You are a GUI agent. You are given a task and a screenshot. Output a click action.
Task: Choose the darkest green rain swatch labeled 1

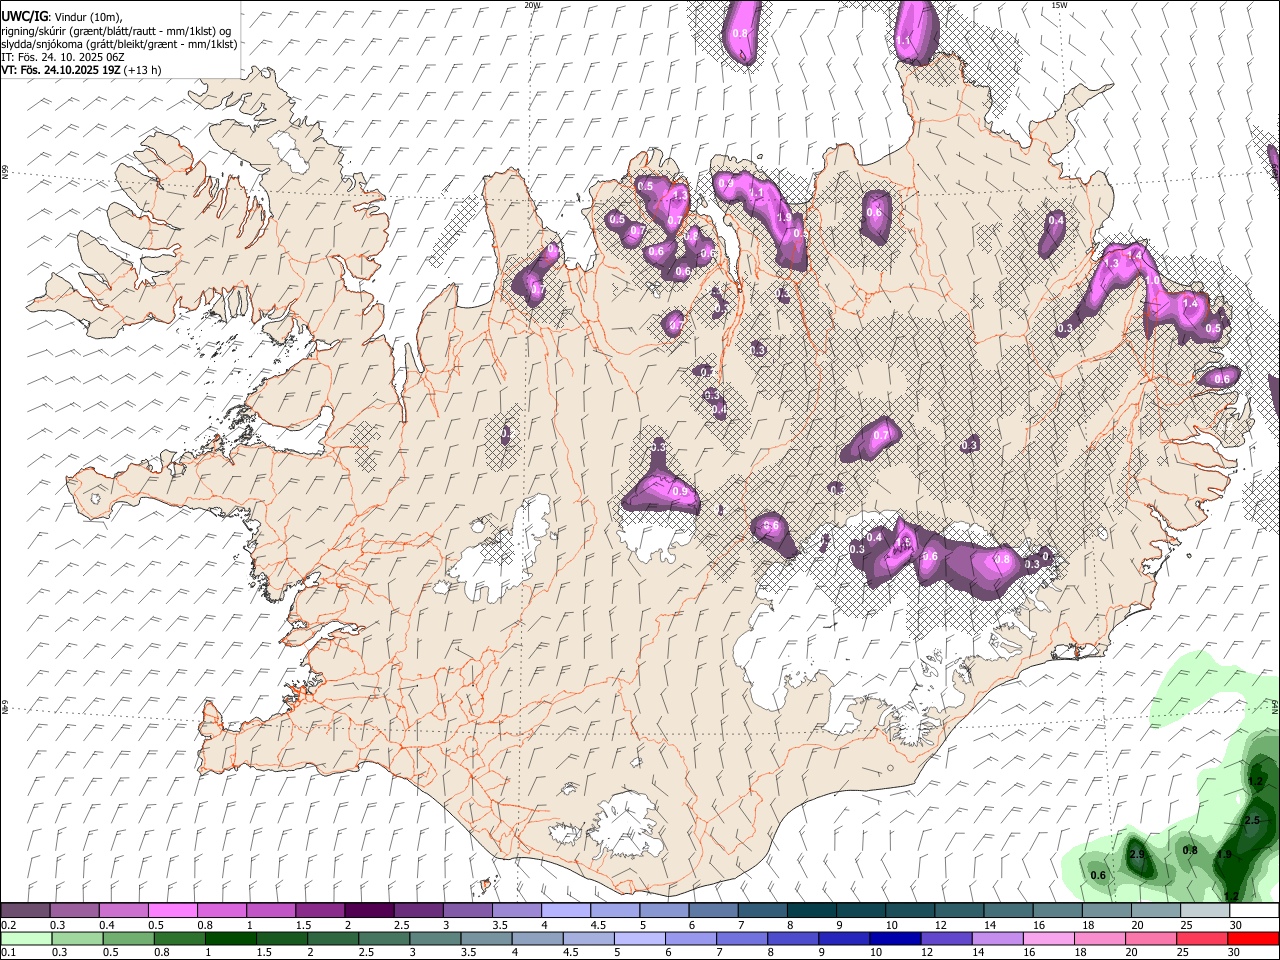(x=230, y=938)
